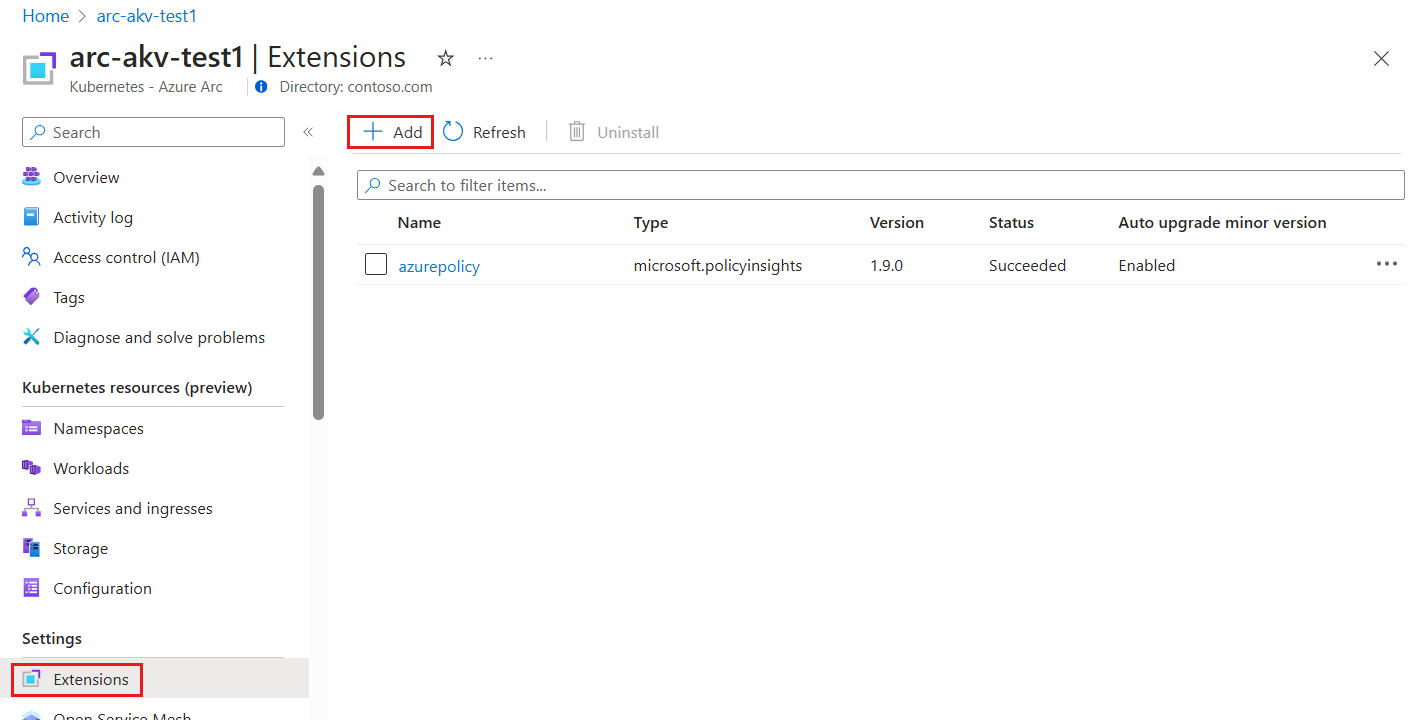Image resolution: width=1415 pixels, height=720 pixels.
Task: Sort by the Status column header
Action: point(1011,223)
